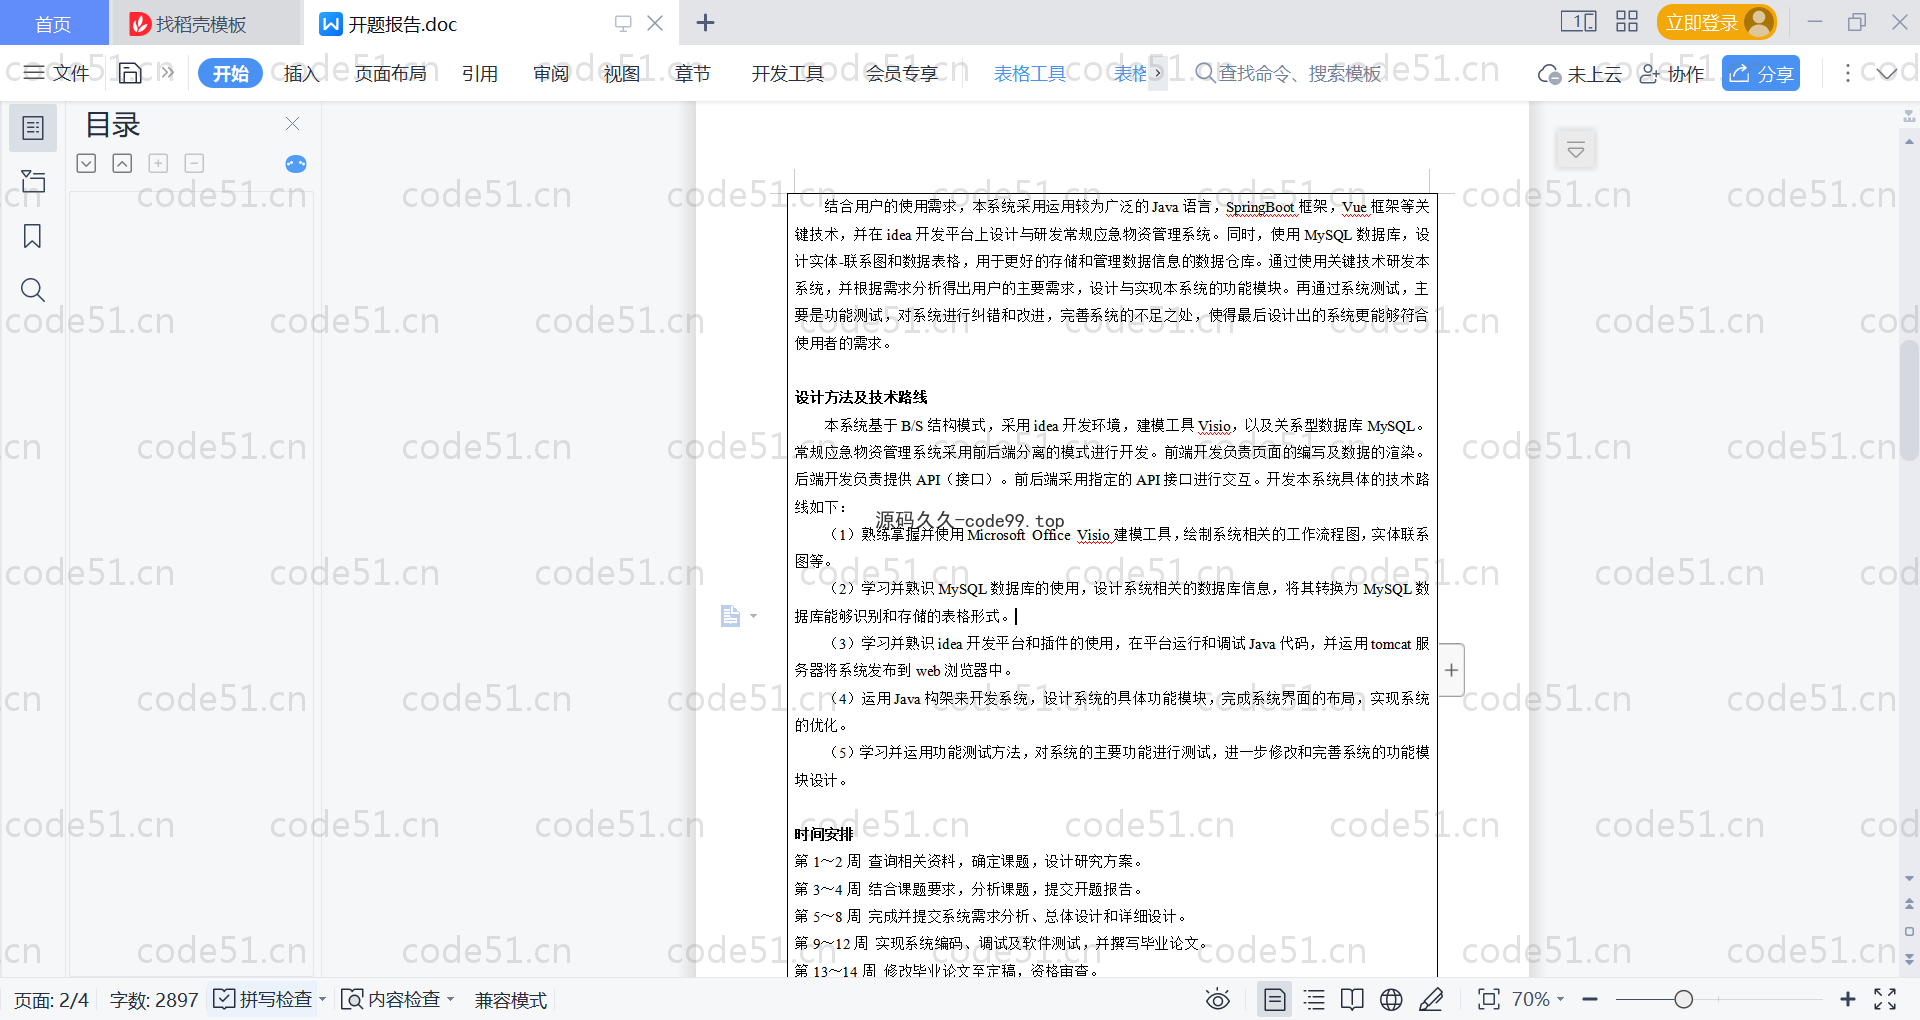Screen dimensions: 1920x1020
Task: Click the add column plus handle on table
Action: pyautogui.click(x=1451, y=670)
